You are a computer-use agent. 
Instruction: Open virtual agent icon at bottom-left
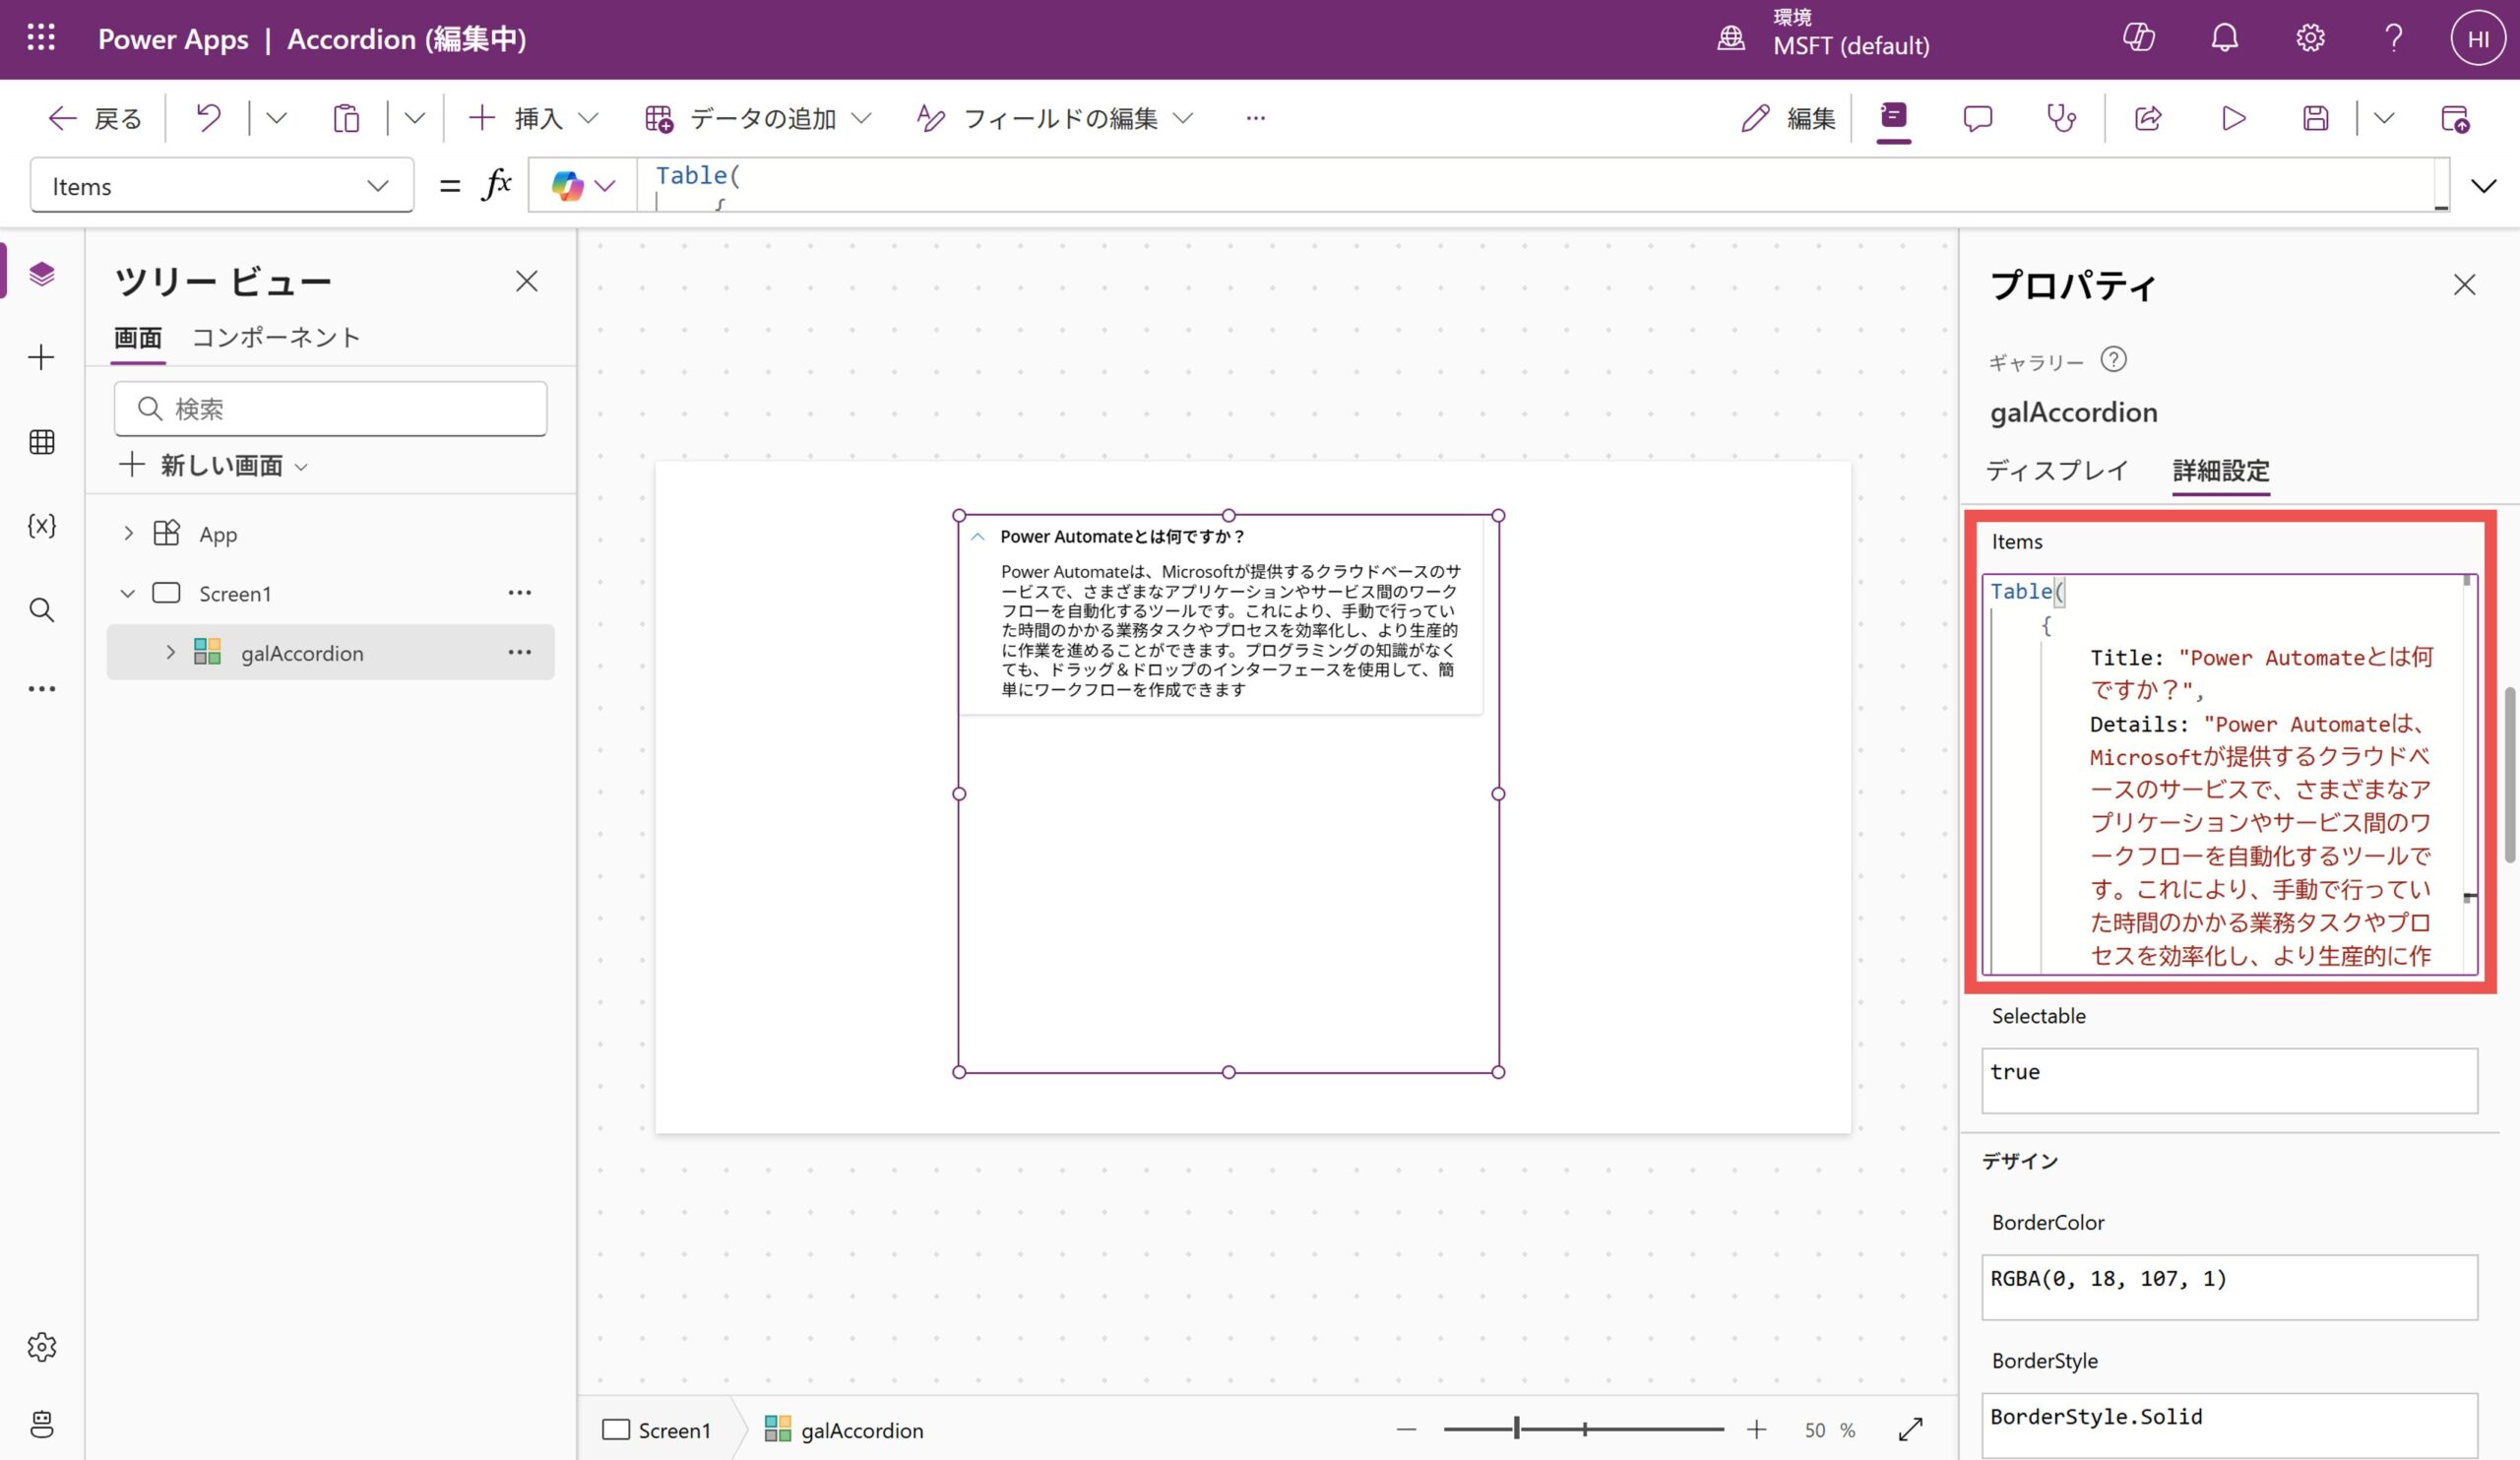pyautogui.click(x=41, y=1424)
